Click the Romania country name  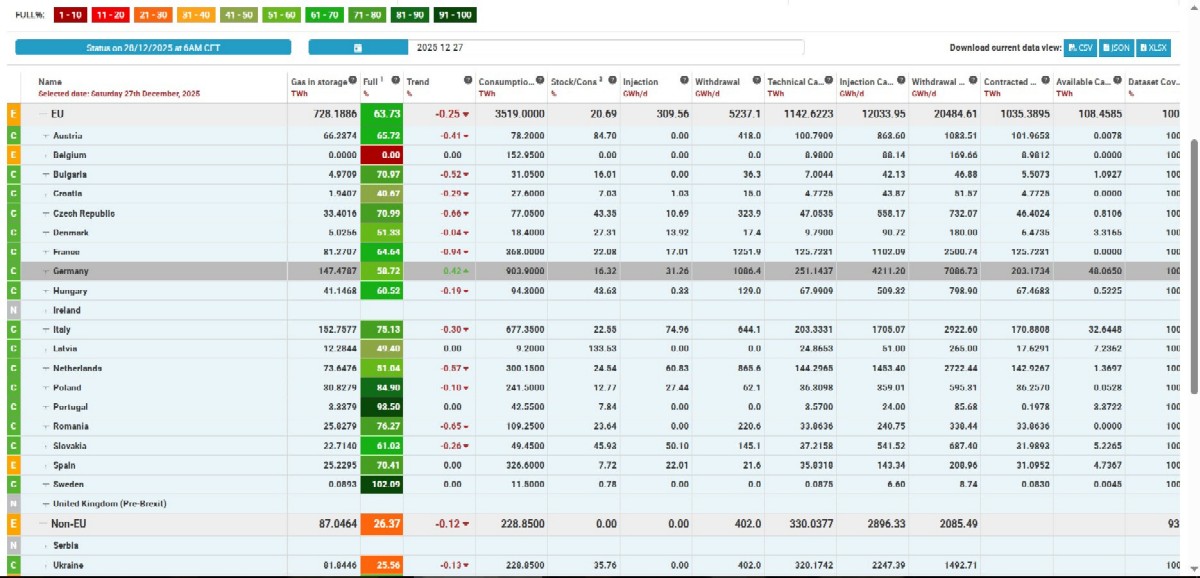[71, 426]
